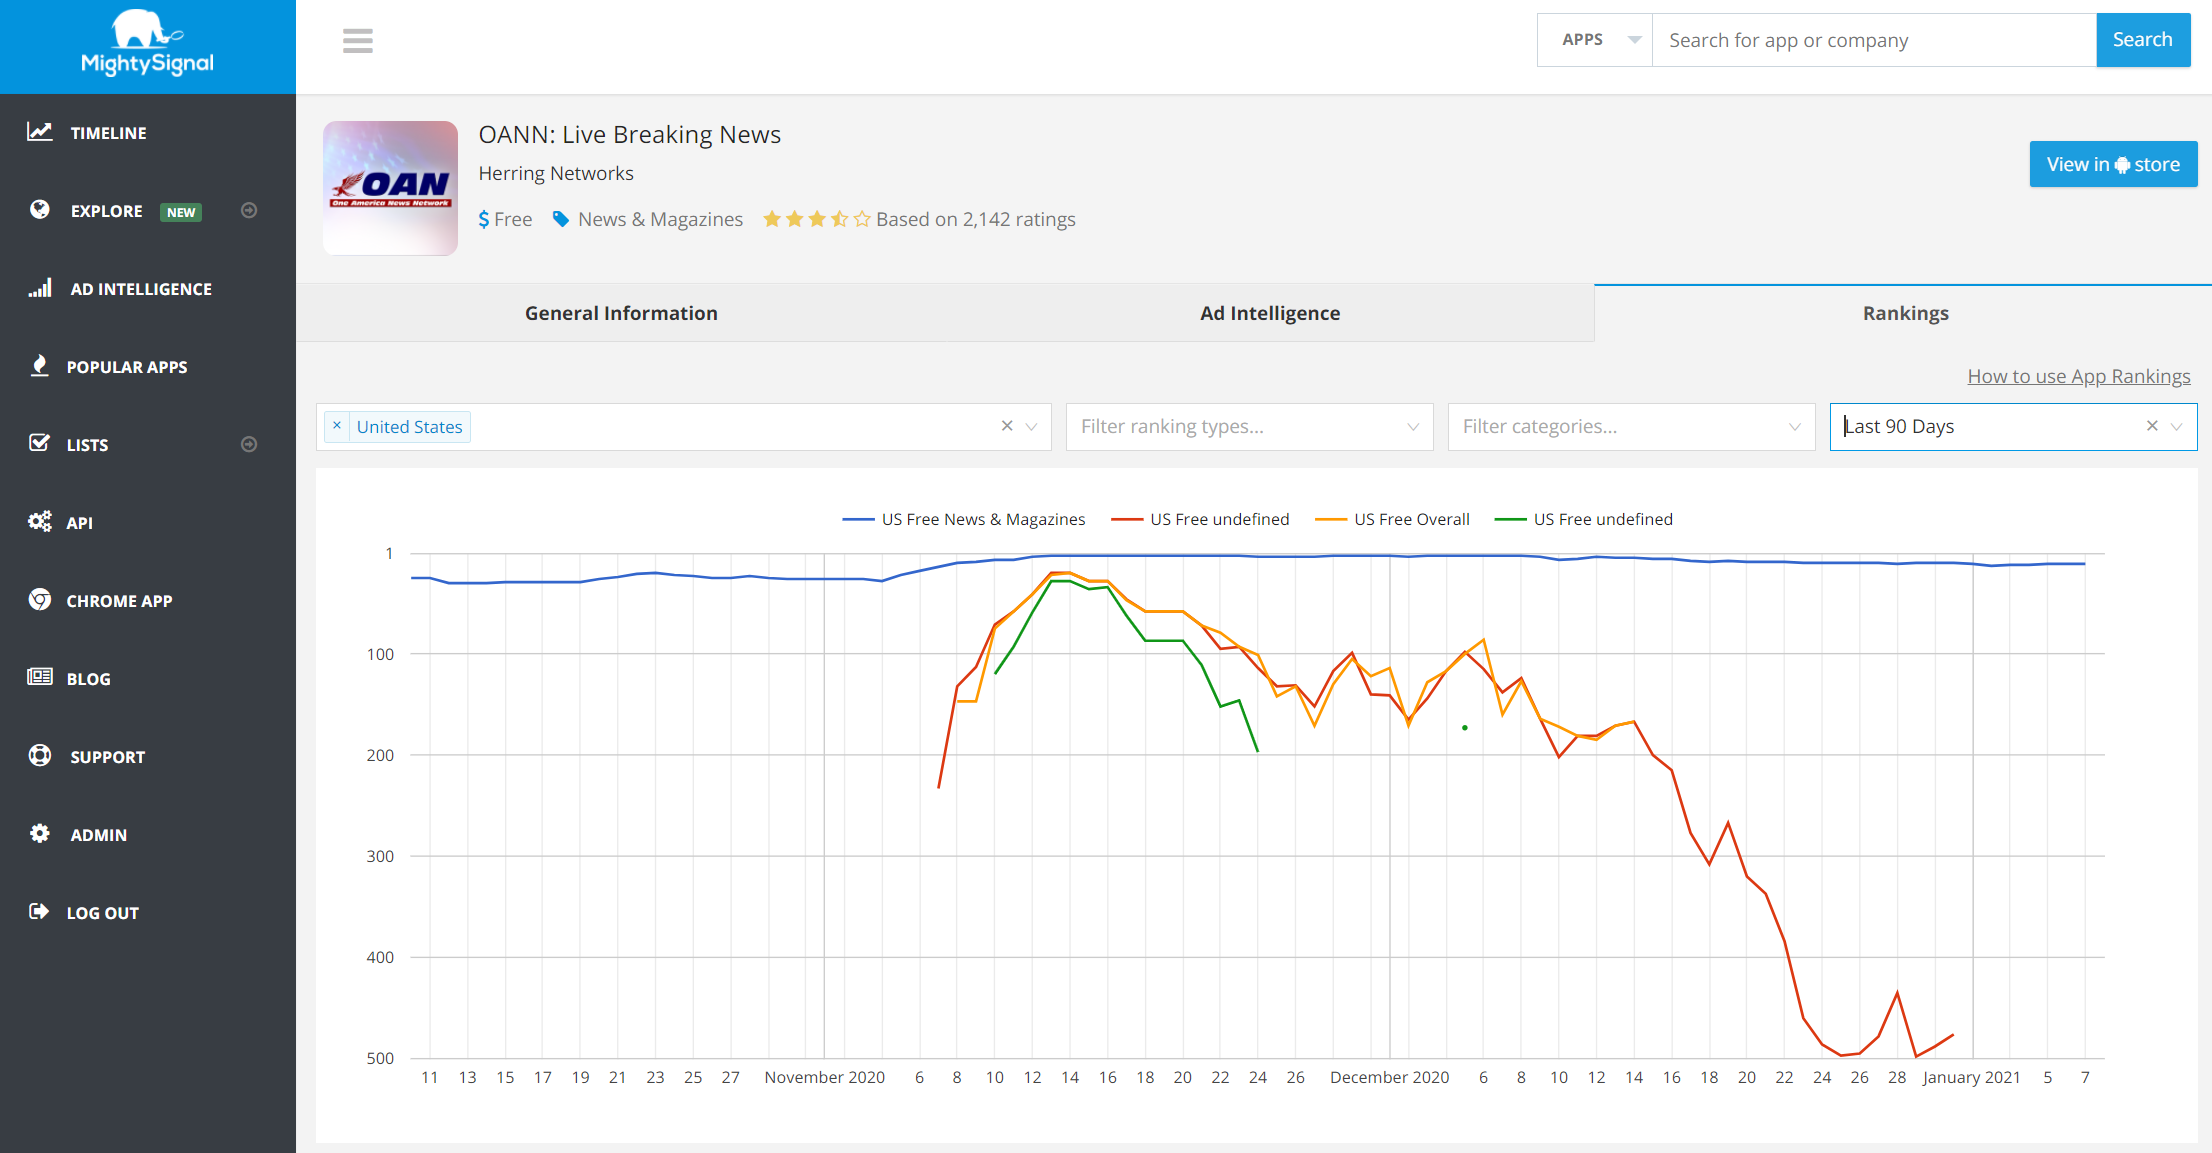Open the Herring Networks publisher link
The height and width of the screenshot is (1153, 2212).
point(556,173)
